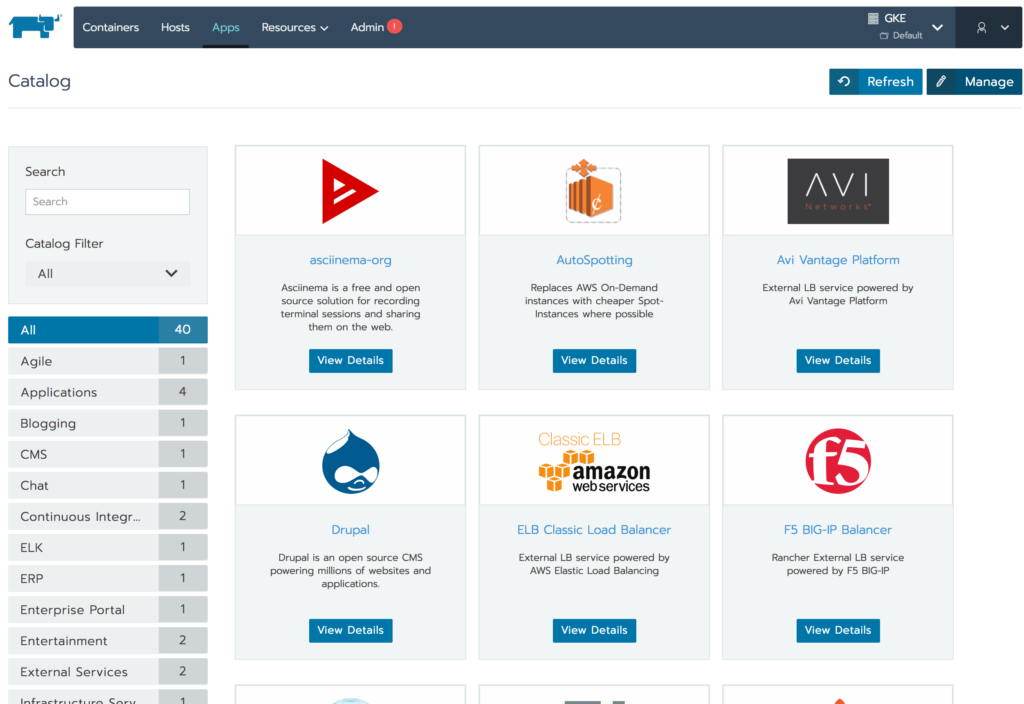Screen dimensions: 1024x704
Task: Click the GKE environment stack icon
Action: point(873,18)
